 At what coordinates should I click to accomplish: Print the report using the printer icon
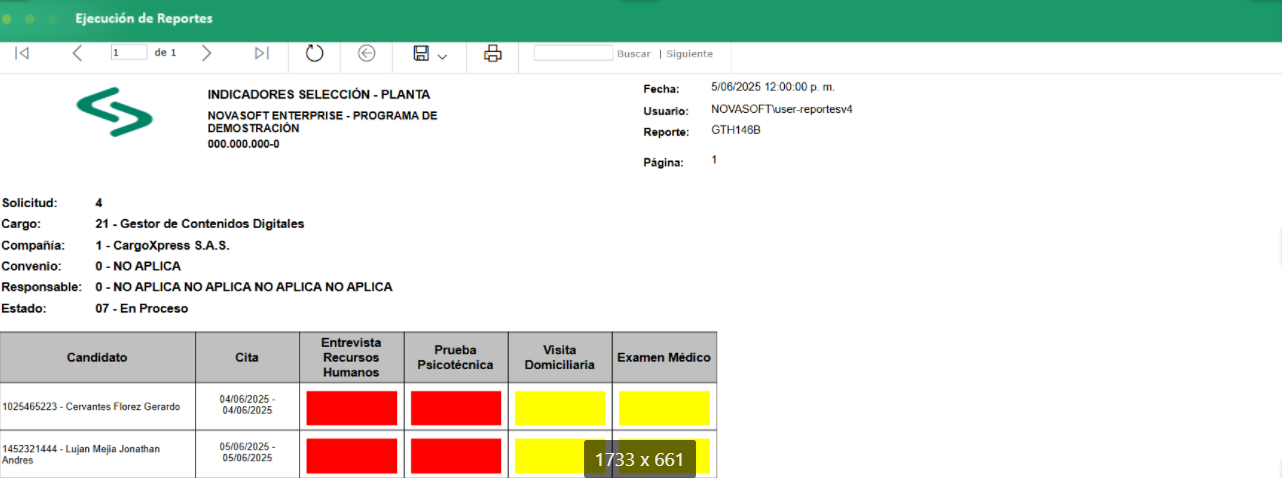click(x=492, y=53)
